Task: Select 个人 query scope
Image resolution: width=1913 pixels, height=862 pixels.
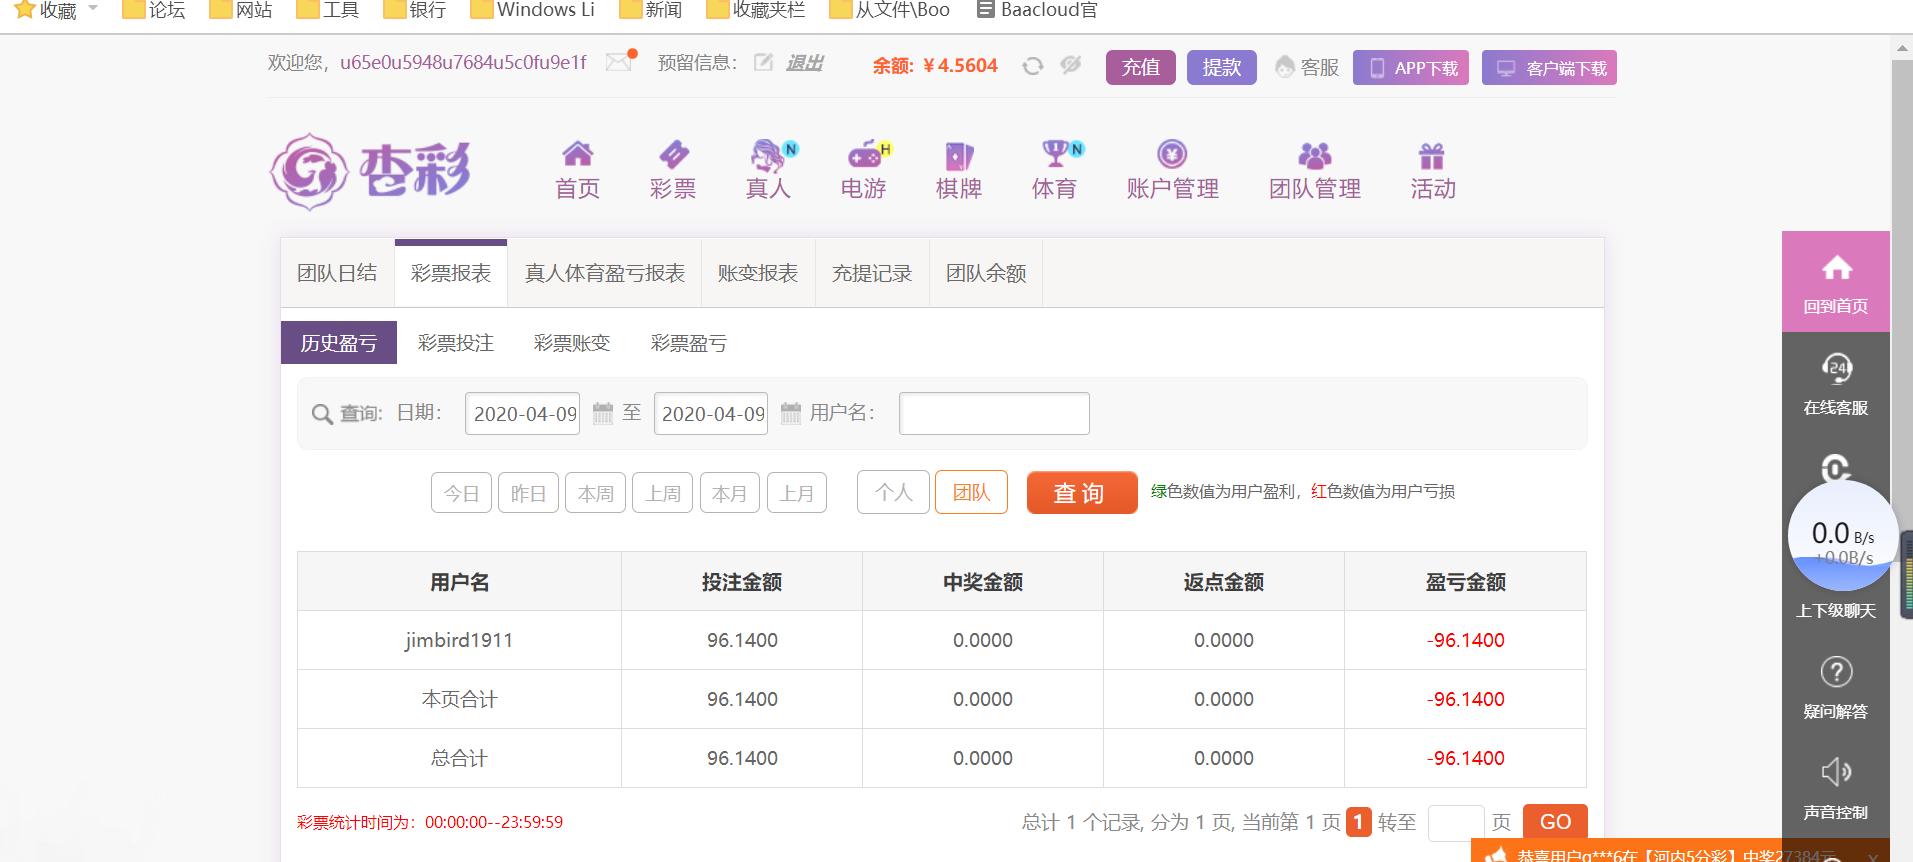Action: point(893,493)
